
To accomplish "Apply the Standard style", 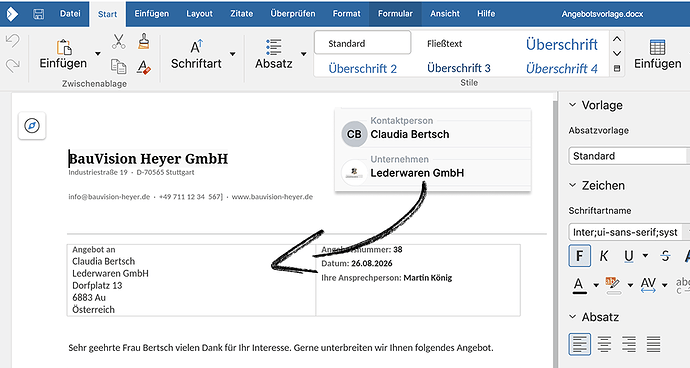I will point(363,43).
